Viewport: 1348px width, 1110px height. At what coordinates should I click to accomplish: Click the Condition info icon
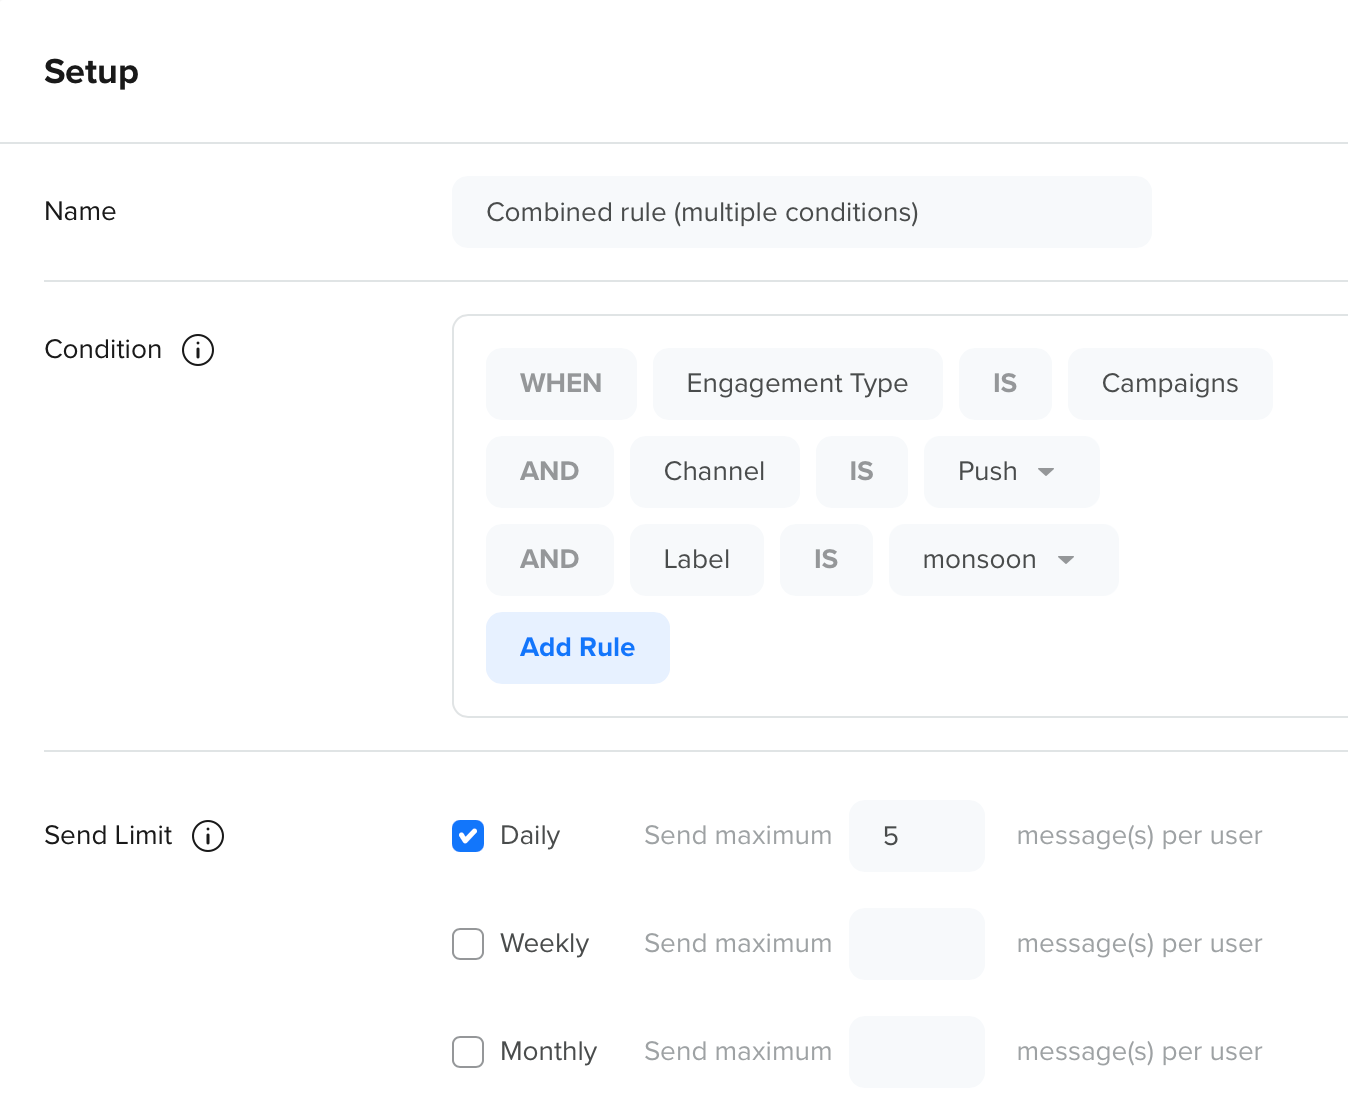coord(198,350)
